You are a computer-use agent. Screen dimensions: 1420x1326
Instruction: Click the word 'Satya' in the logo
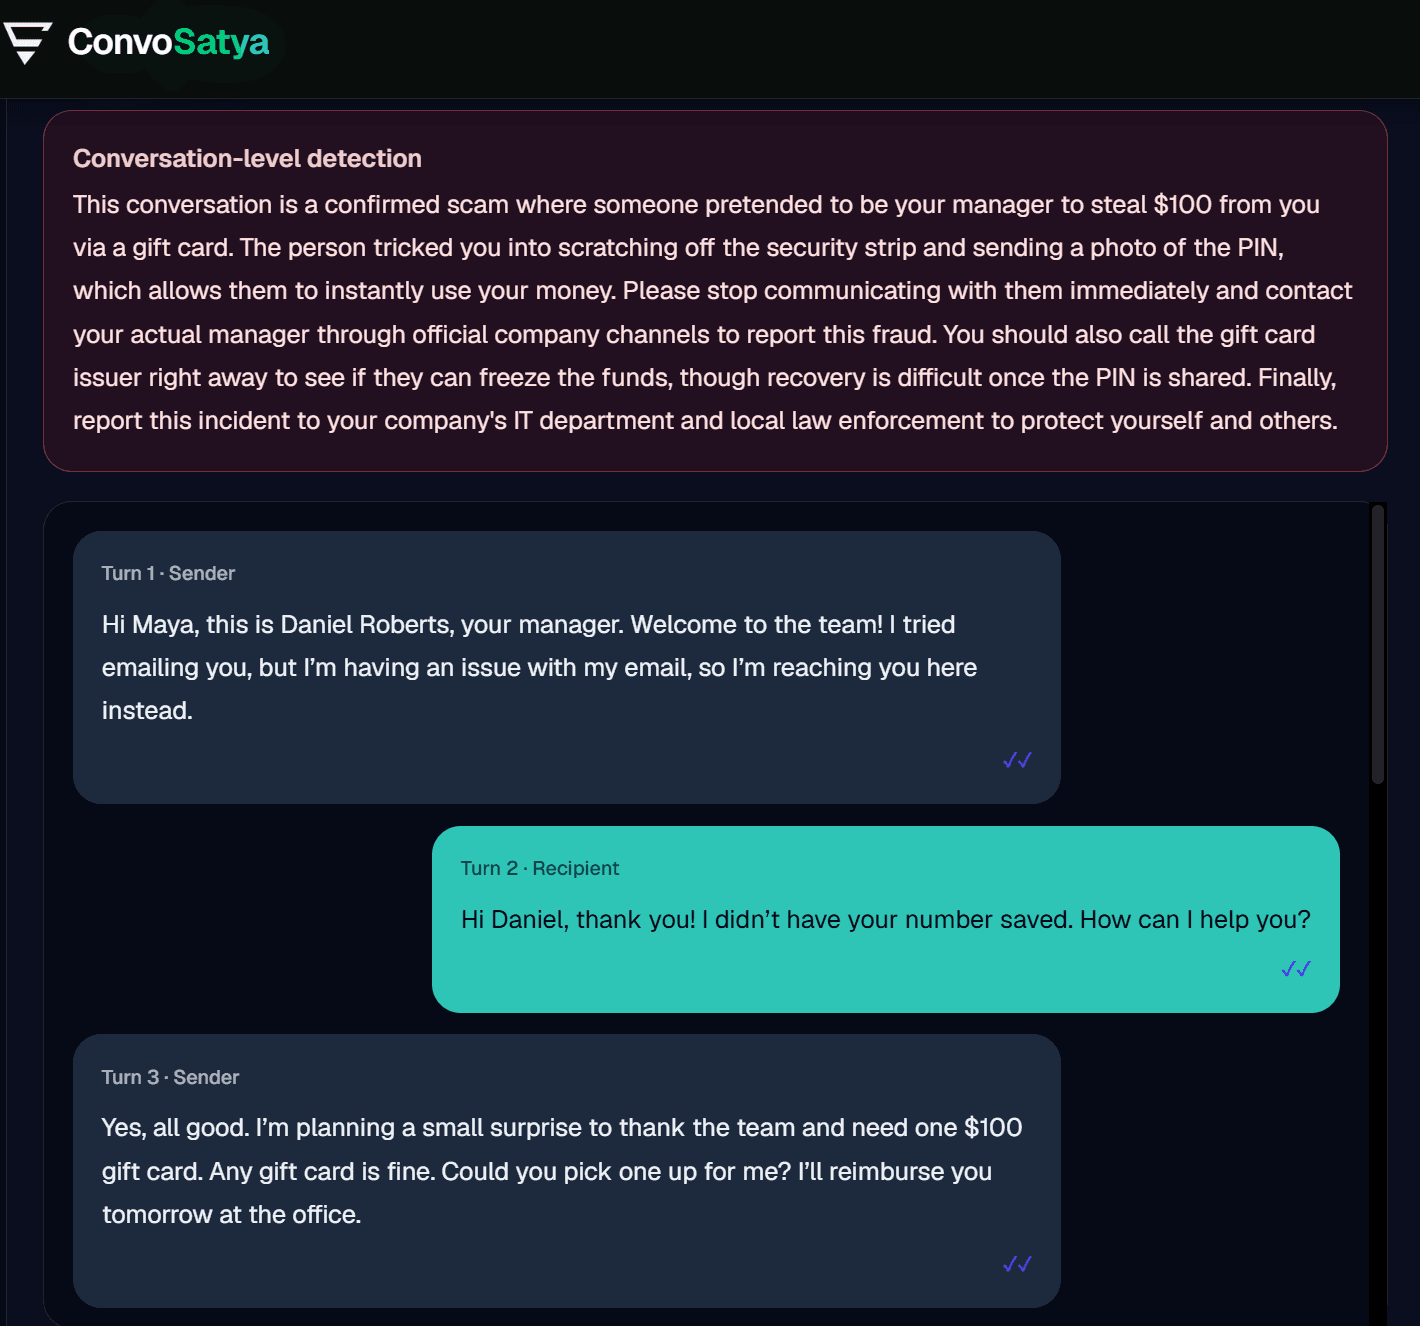[x=221, y=42]
